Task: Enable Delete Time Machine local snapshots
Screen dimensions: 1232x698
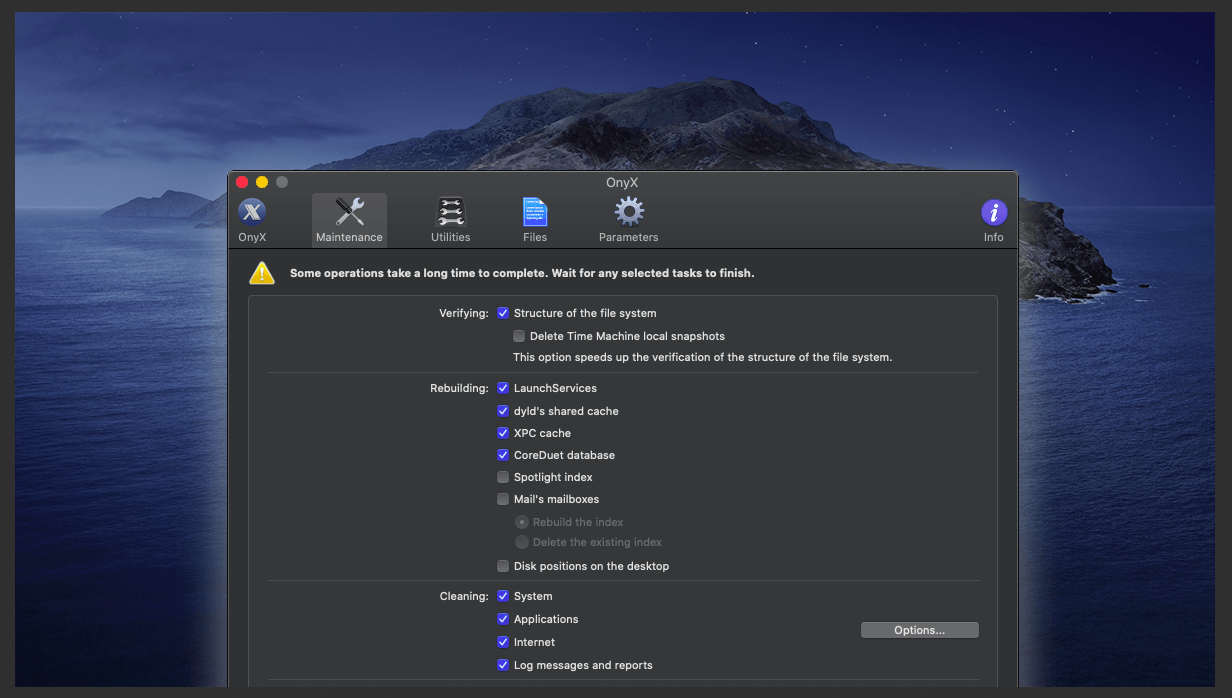Action: tap(519, 336)
